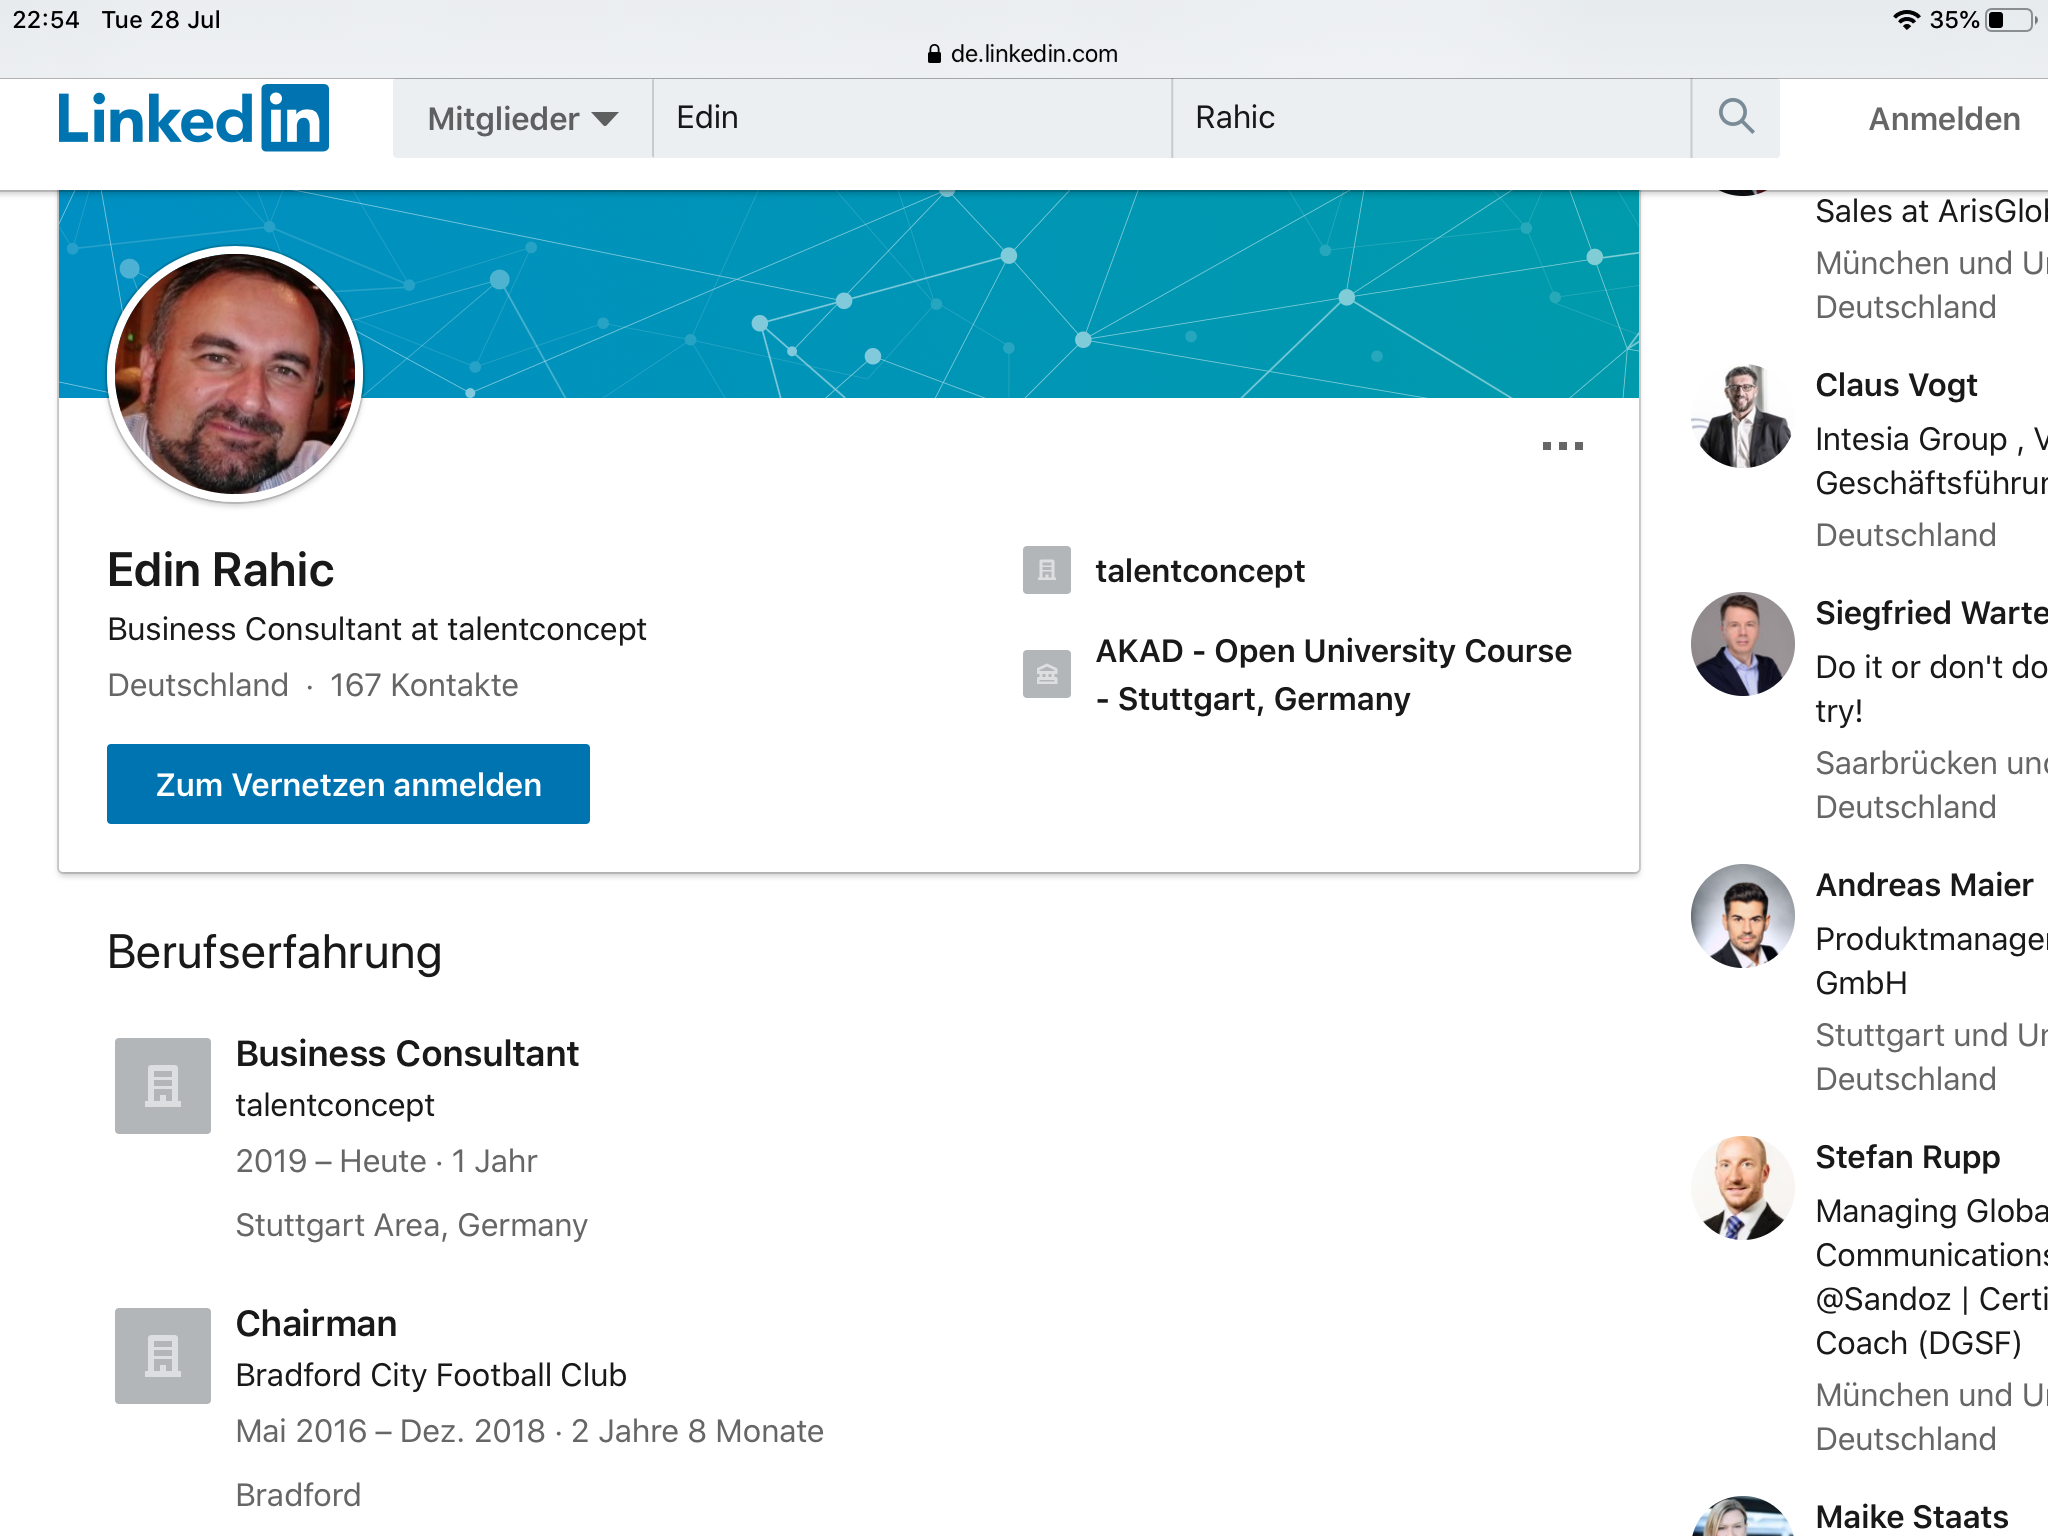
Task: Click the first name field containing Edin
Action: 912,118
